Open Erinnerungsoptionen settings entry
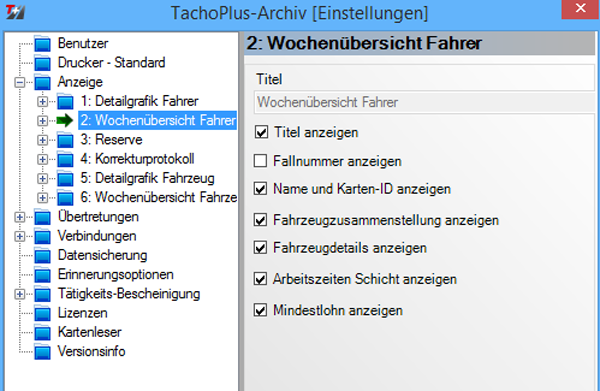The image size is (600, 391). point(116,275)
